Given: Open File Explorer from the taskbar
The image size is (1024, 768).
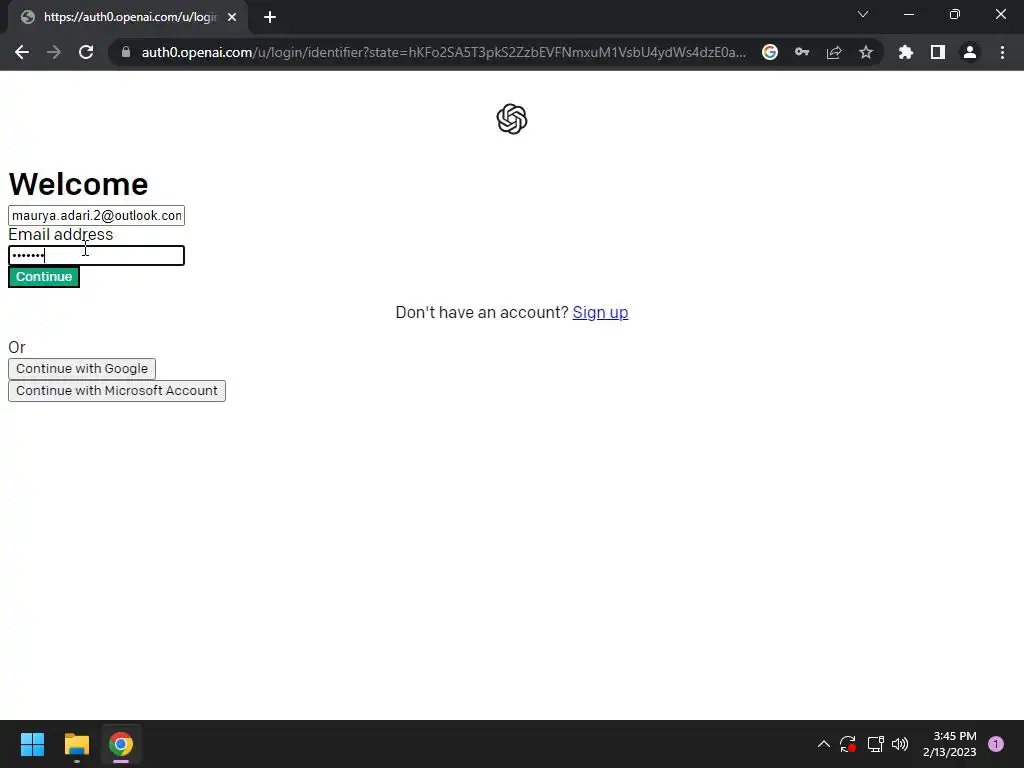Looking at the screenshot, I should [76, 744].
